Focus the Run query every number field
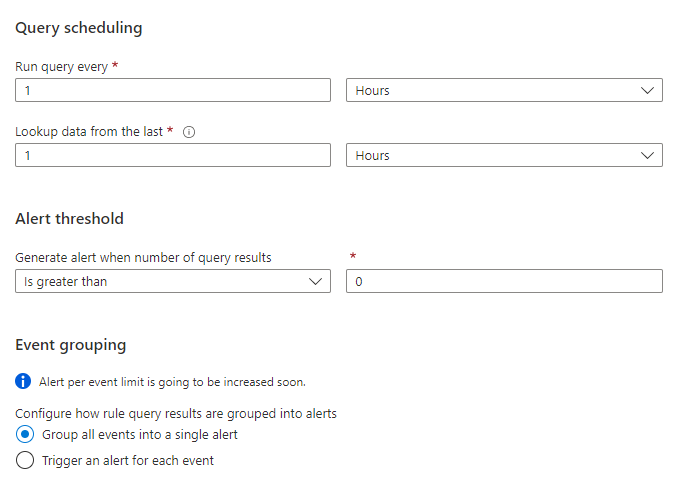676x481 pixels. click(x=173, y=91)
